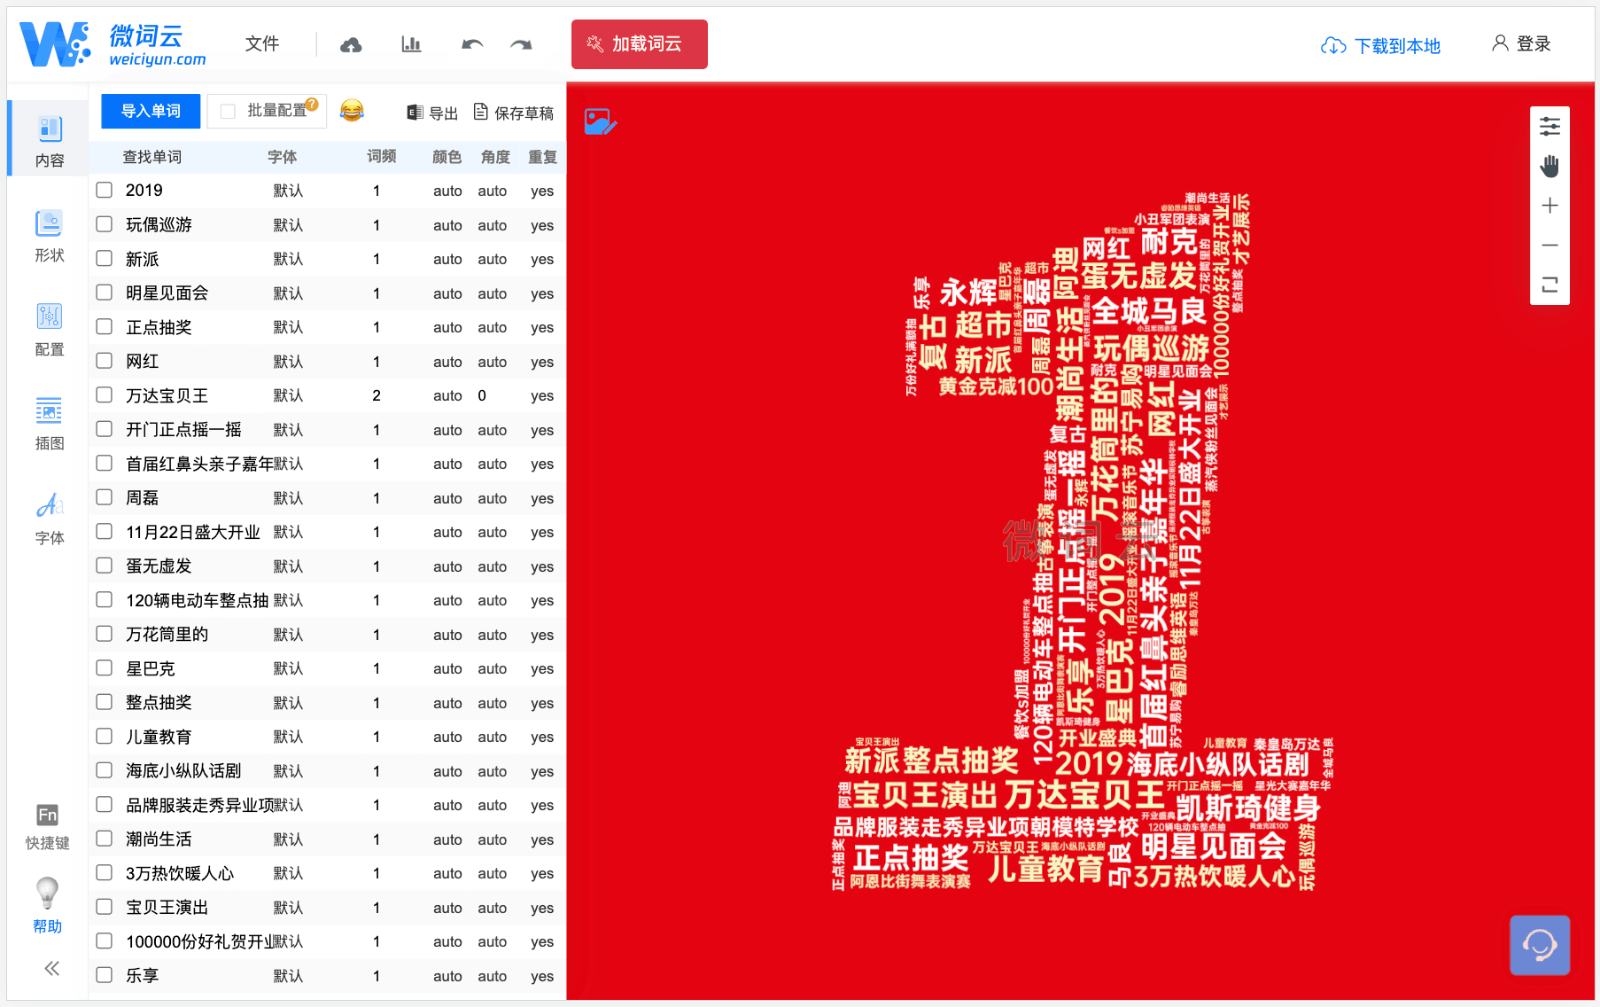This screenshot has width=1600, height=1007.
Task: Switch to the 字体 tab
Action: 49,518
